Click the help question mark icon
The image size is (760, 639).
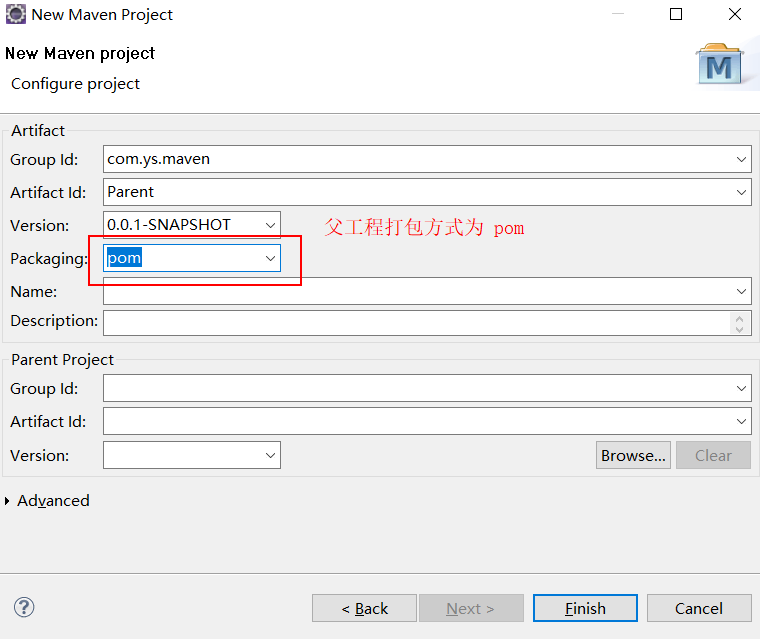[x=24, y=607]
